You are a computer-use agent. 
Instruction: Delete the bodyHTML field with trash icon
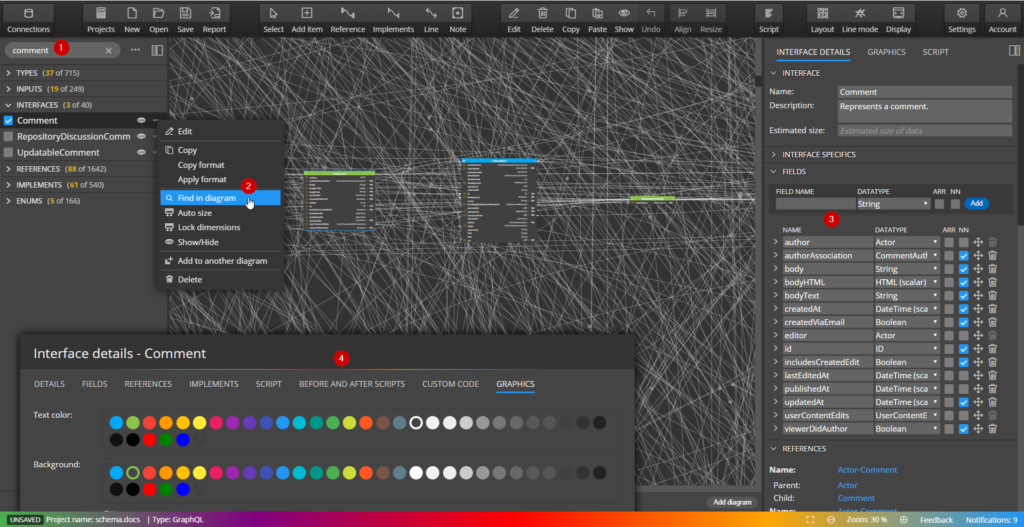(x=992, y=282)
